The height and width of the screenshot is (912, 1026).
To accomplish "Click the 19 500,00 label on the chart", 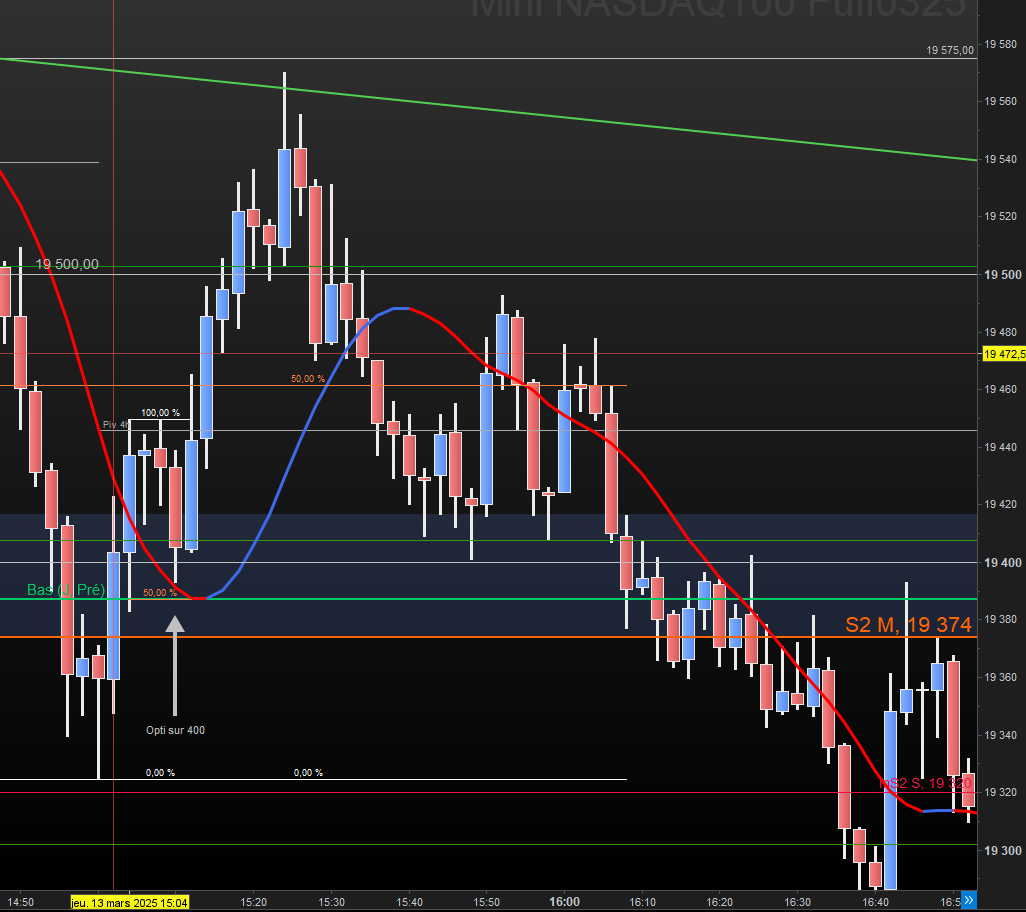I will point(67,264).
